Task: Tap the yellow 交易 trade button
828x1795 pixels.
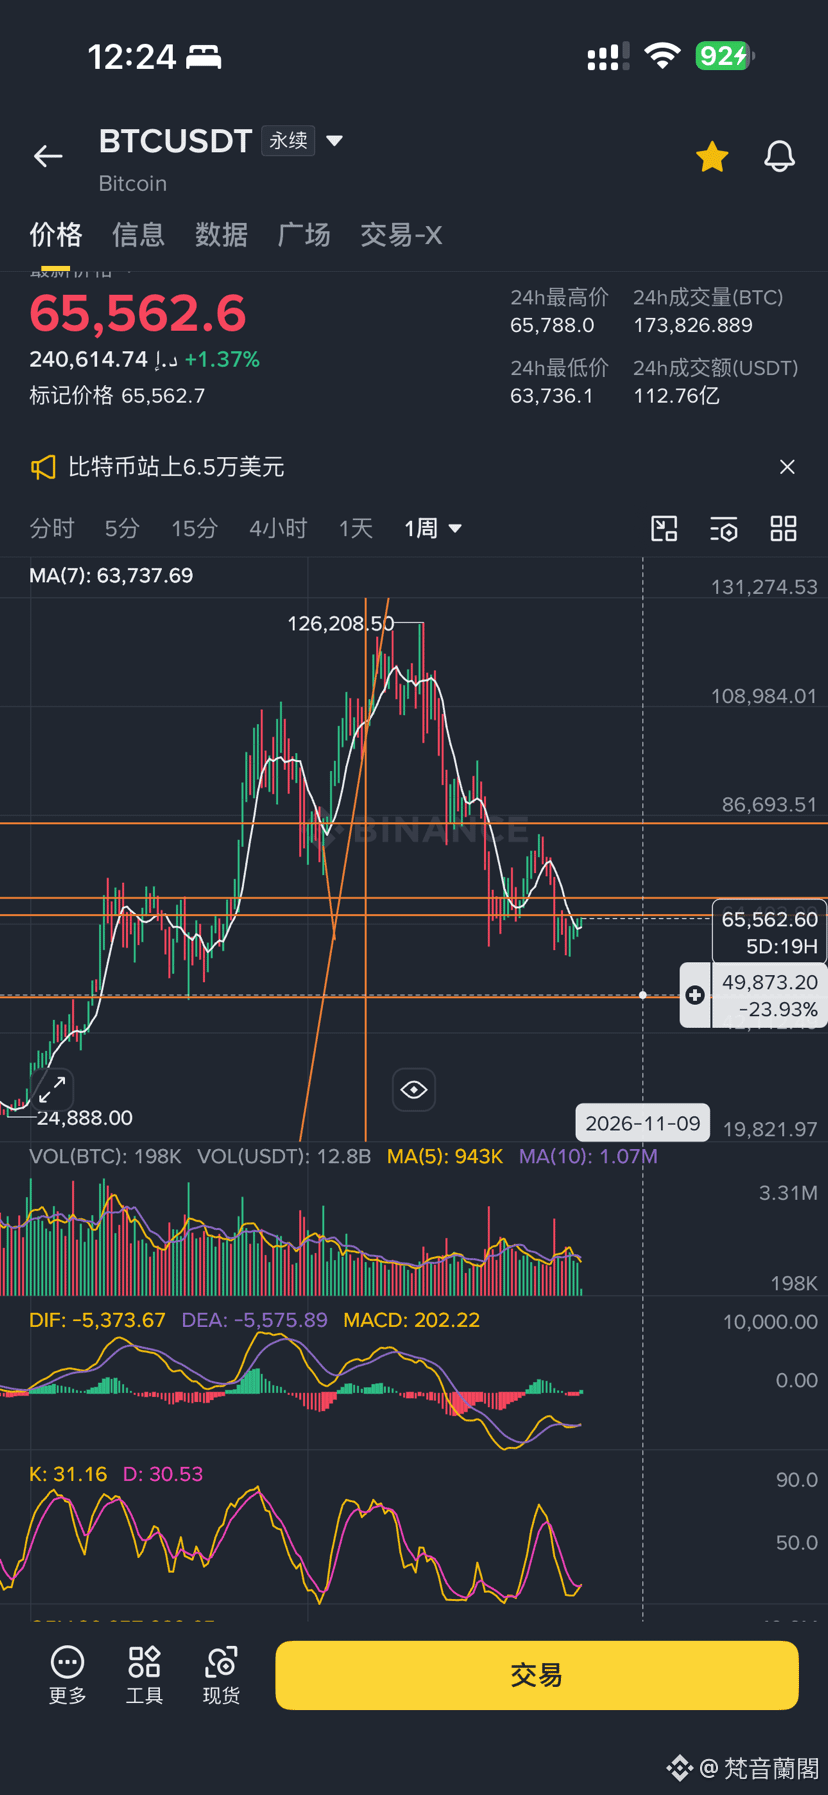Action: 537,1675
